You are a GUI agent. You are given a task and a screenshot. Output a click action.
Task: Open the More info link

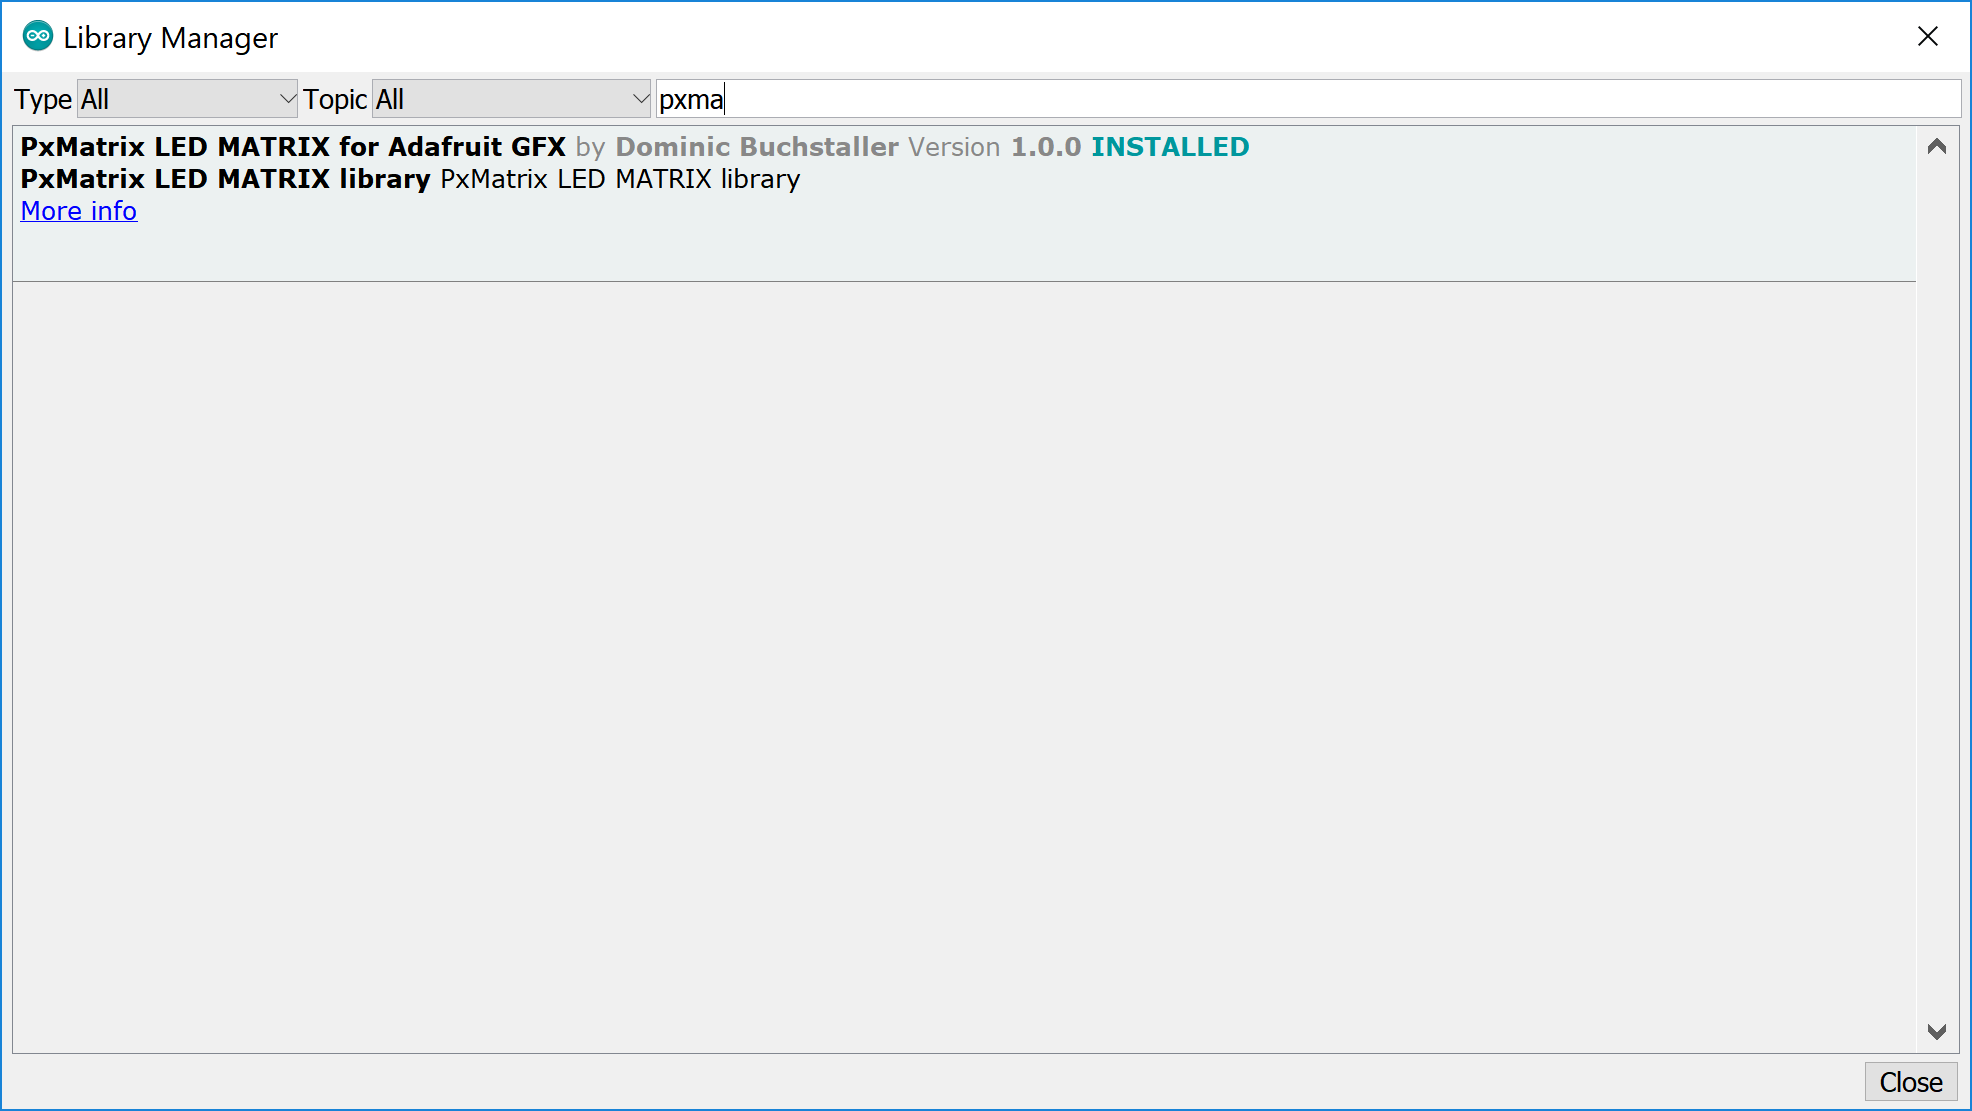79,211
